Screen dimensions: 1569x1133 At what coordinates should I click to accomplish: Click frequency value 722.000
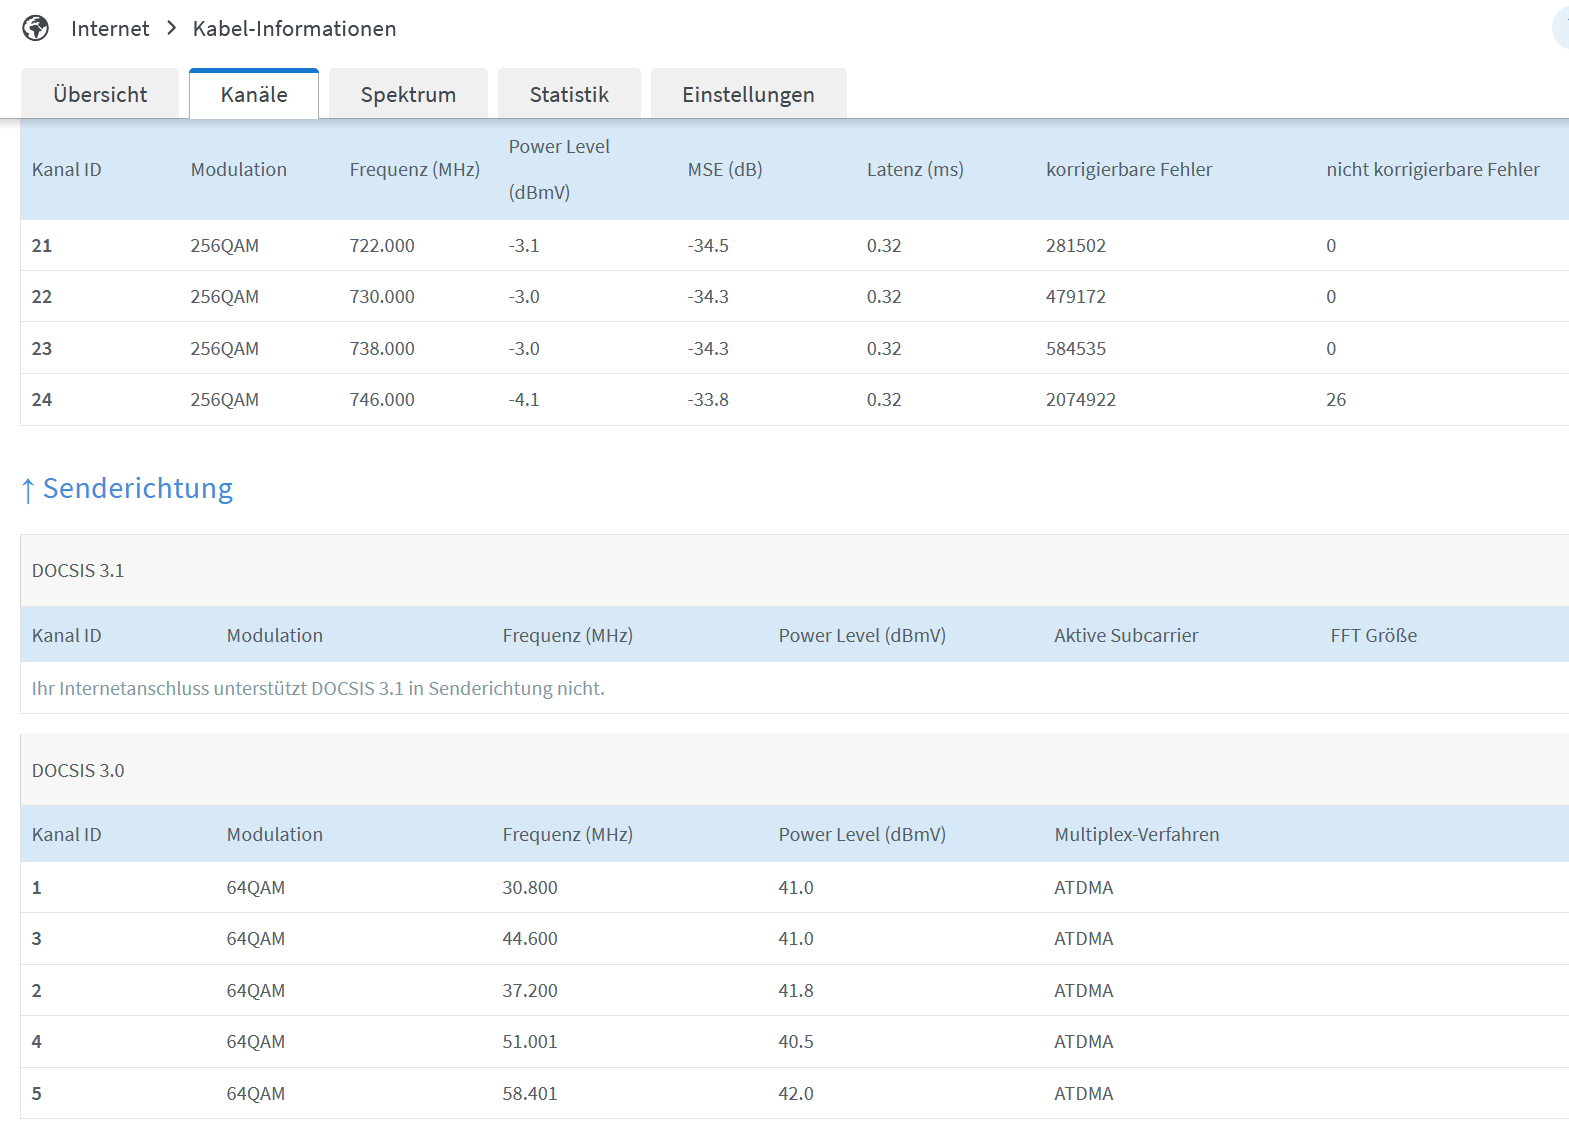pyautogui.click(x=382, y=246)
